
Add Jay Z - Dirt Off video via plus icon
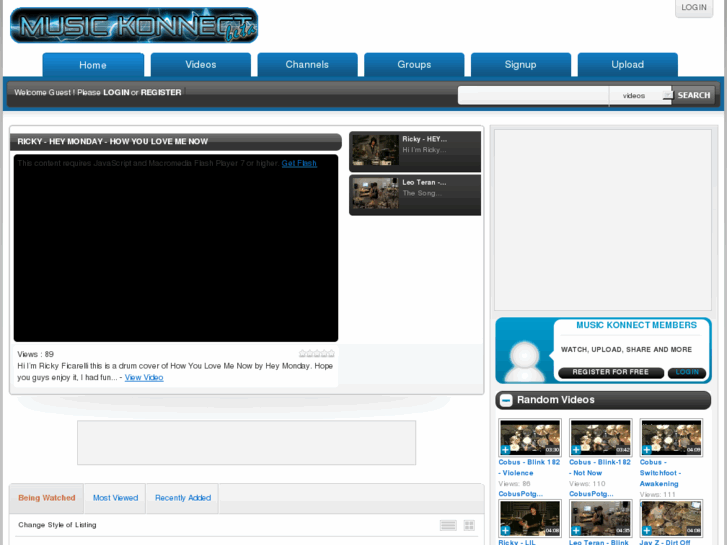point(647,530)
